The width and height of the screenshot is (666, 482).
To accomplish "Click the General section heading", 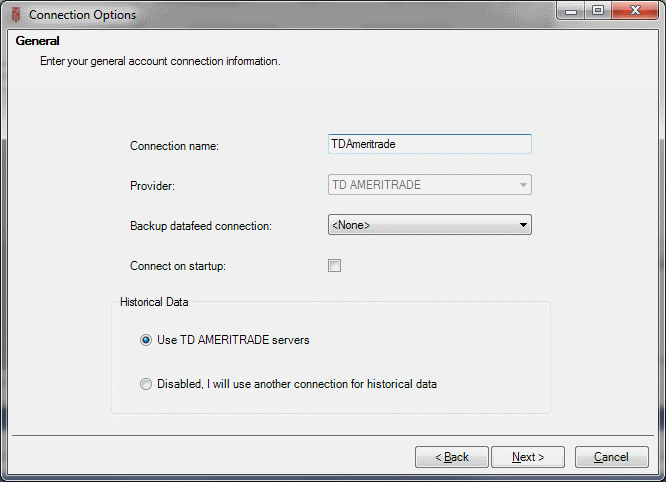I will (x=38, y=41).
